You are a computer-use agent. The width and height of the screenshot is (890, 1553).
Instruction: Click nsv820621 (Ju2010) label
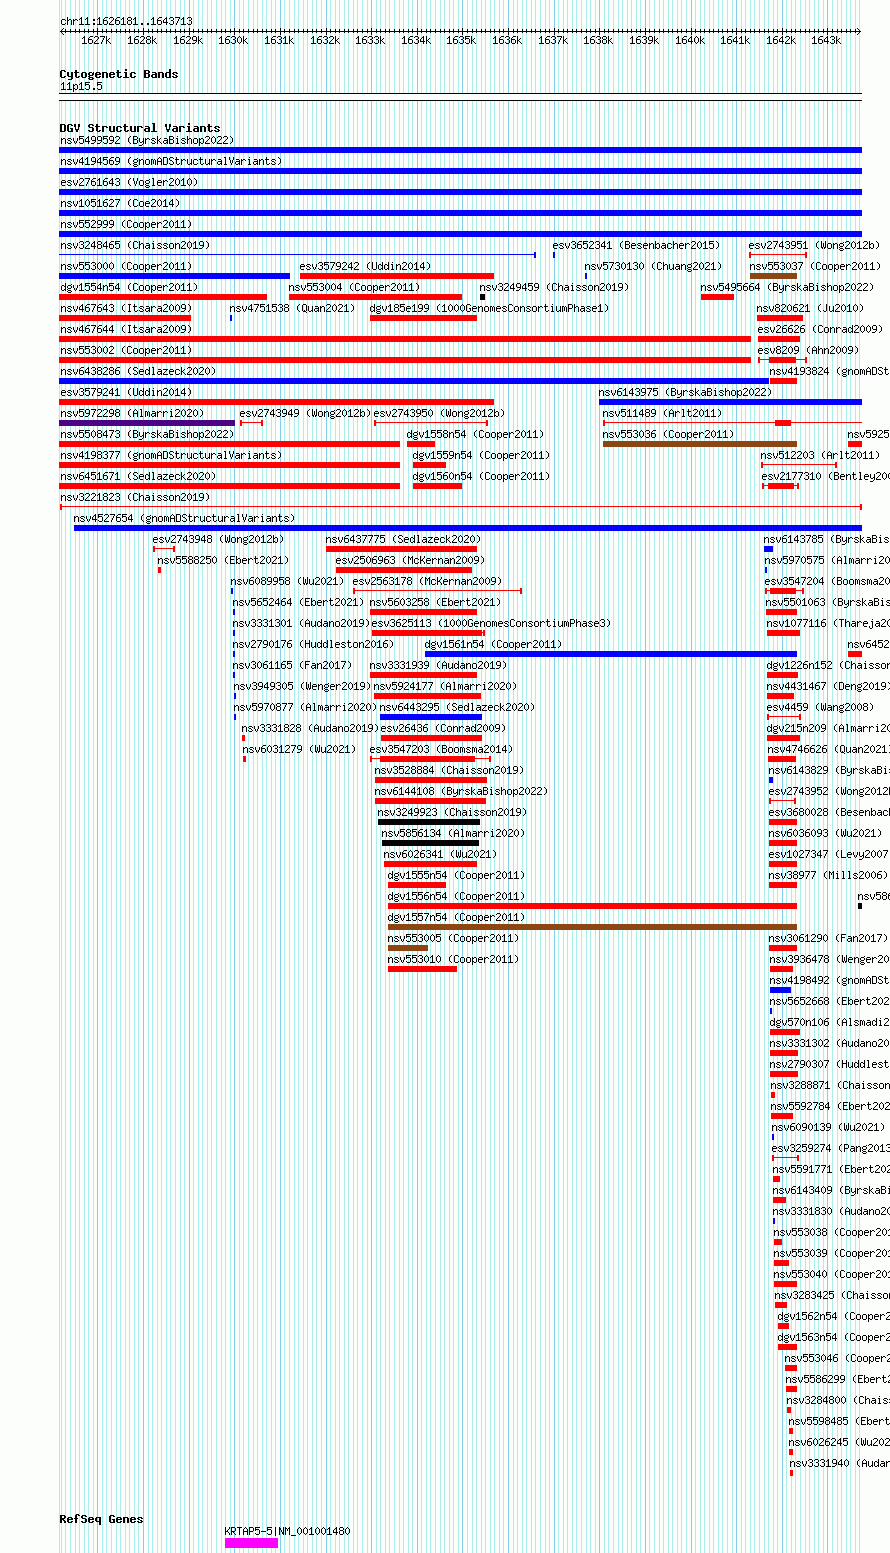click(811, 308)
